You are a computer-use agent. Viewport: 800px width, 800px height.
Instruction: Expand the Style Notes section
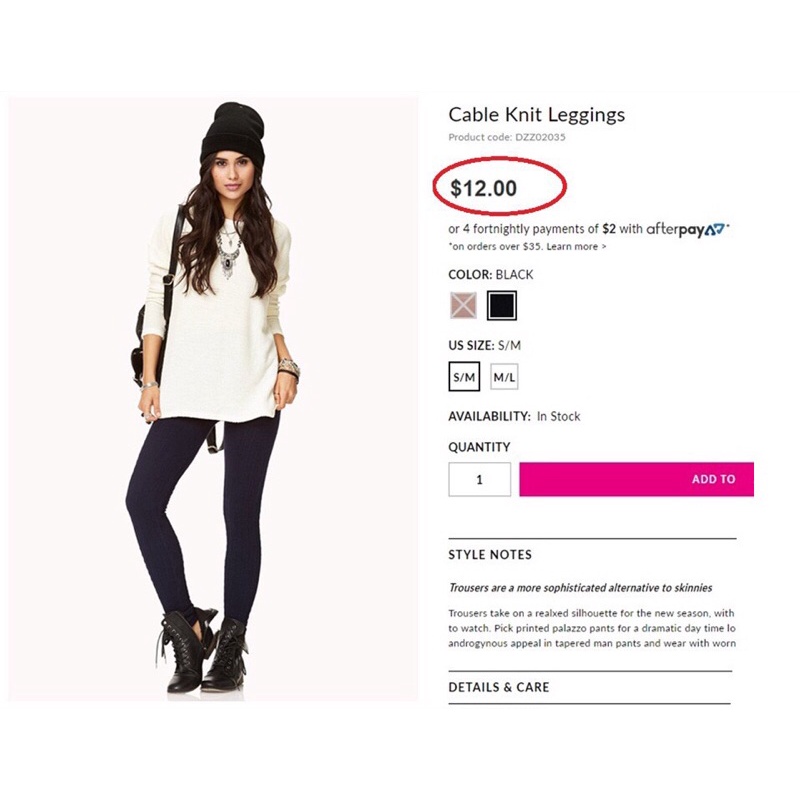(x=490, y=555)
